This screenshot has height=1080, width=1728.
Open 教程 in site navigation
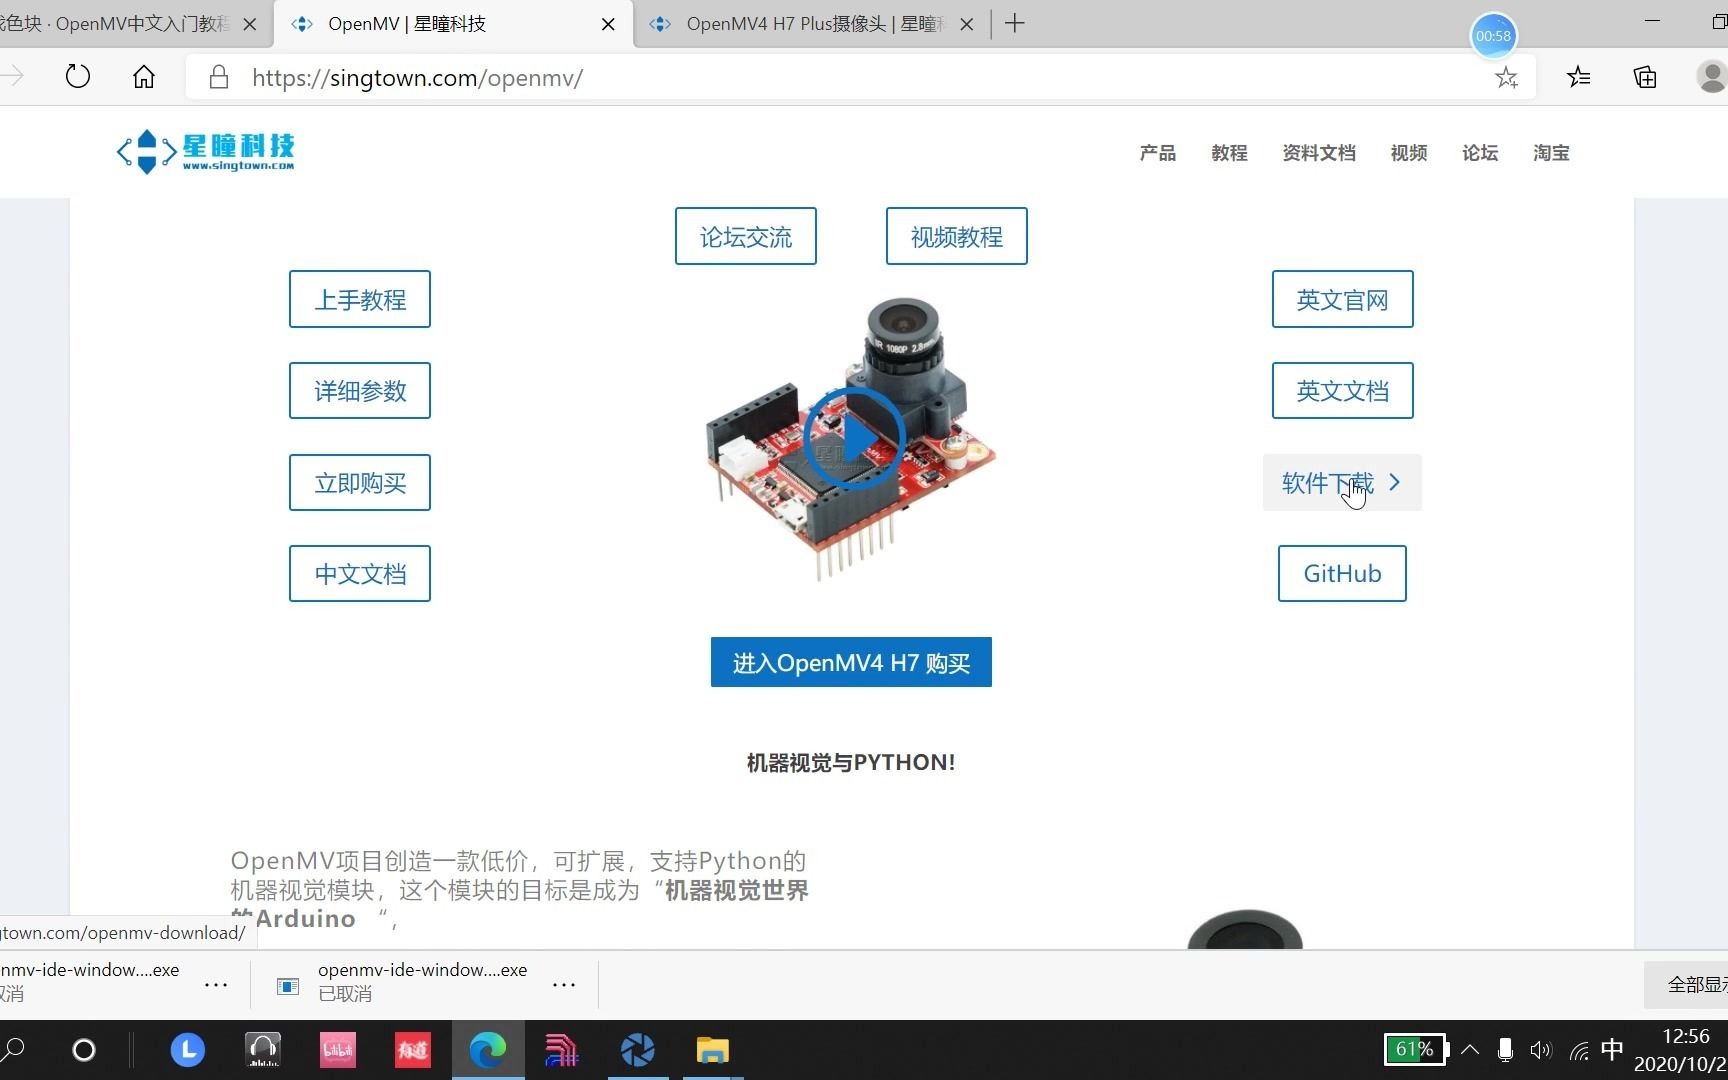[1229, 152]
